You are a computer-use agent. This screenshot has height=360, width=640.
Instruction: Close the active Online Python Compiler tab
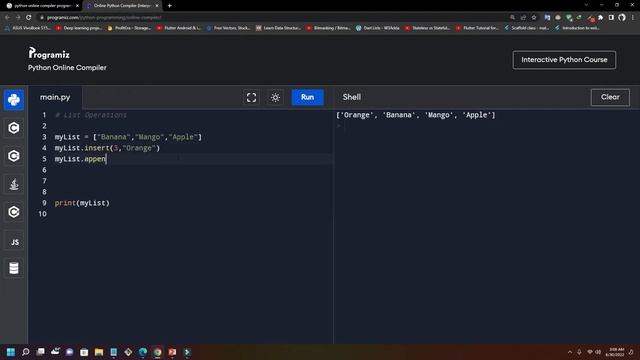click(x=157, y=6)
